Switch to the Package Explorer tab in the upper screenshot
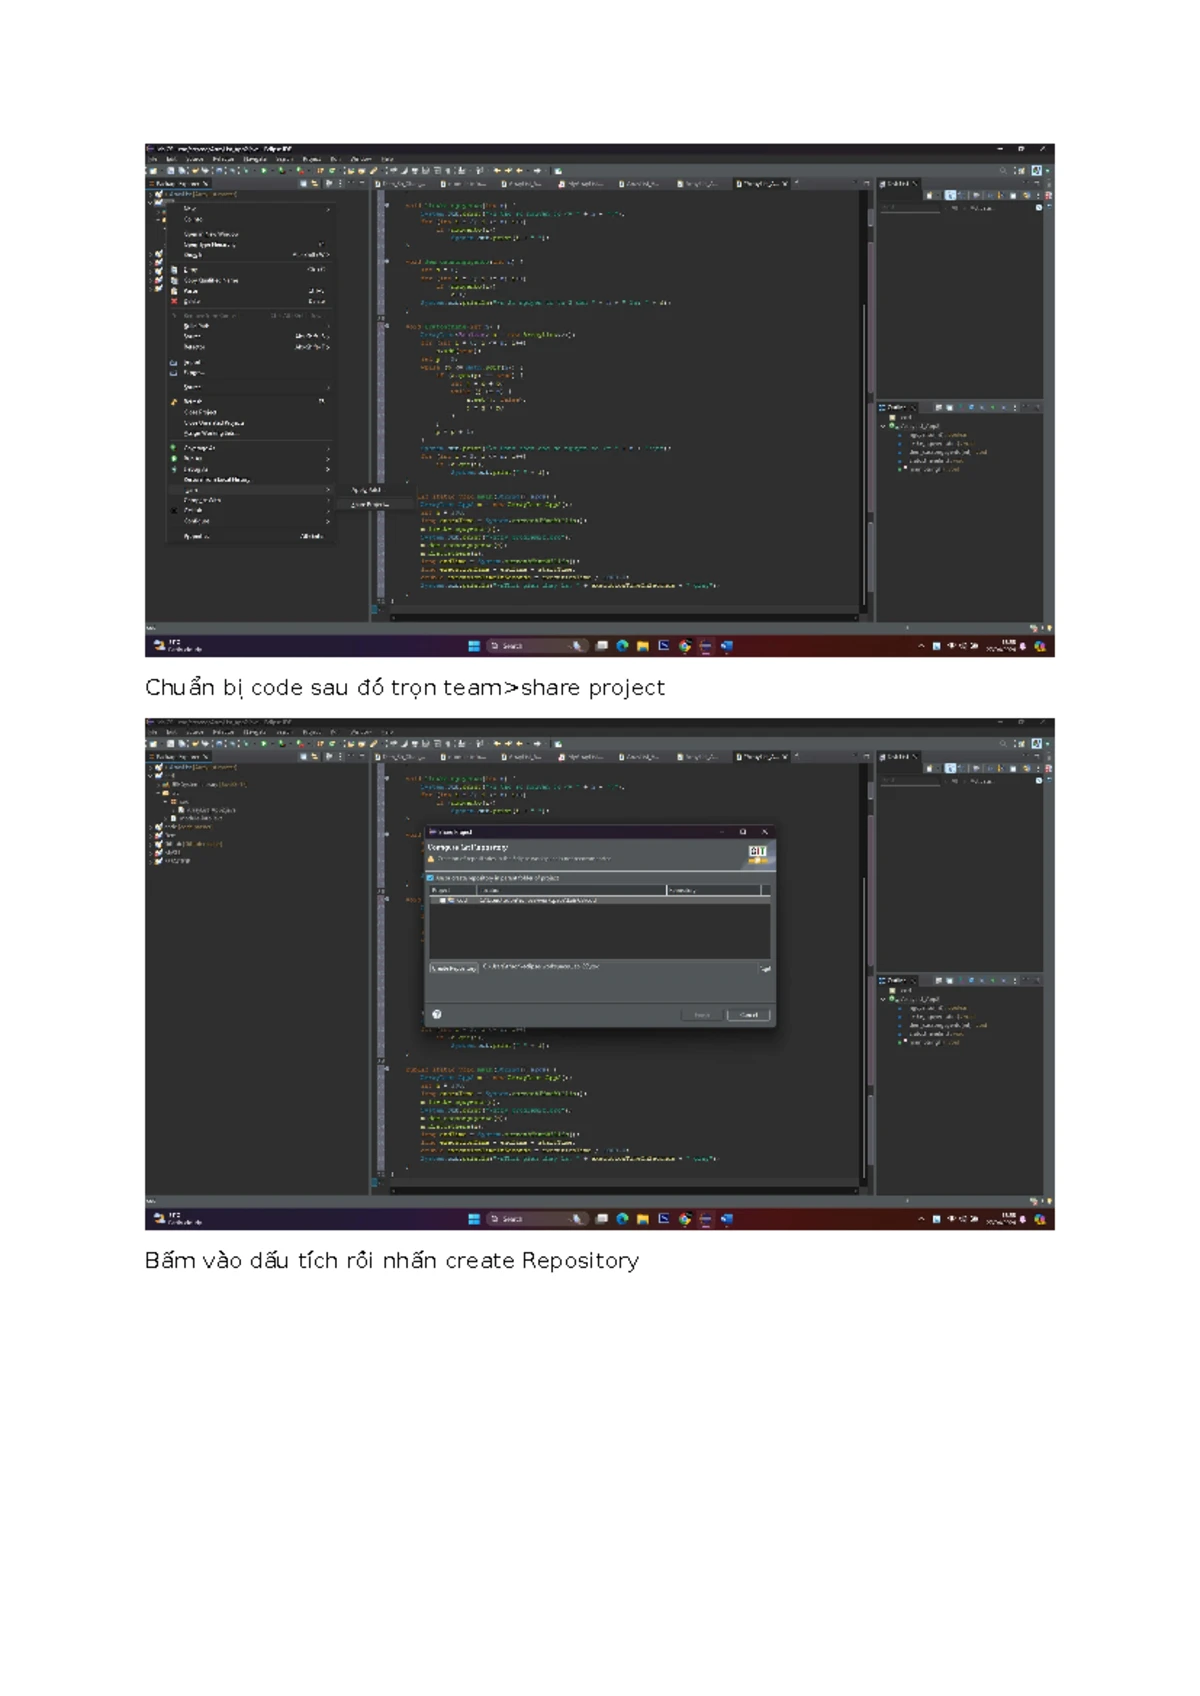The height and width of the screenshot is (1696, 1200). [x=180, y=184]
